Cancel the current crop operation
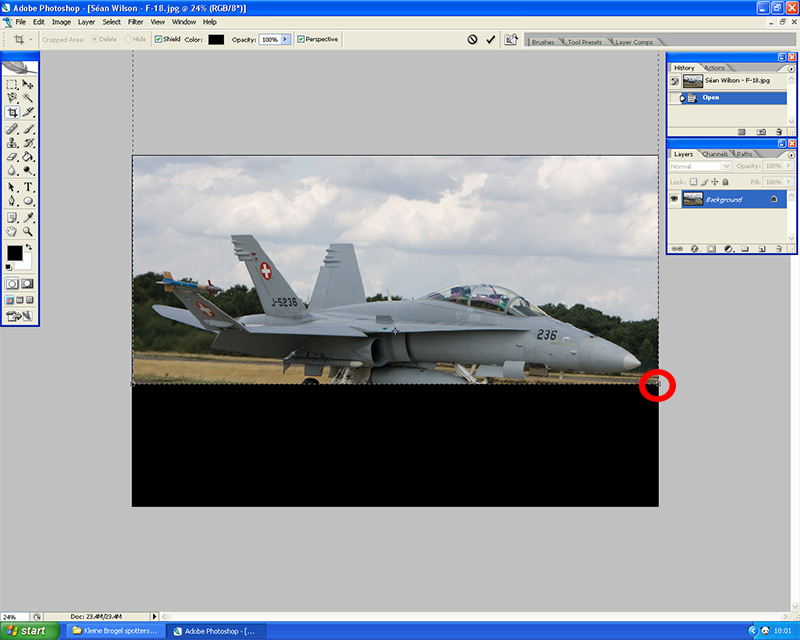This screenshot has height=640, width=800. tap(472, 39)
